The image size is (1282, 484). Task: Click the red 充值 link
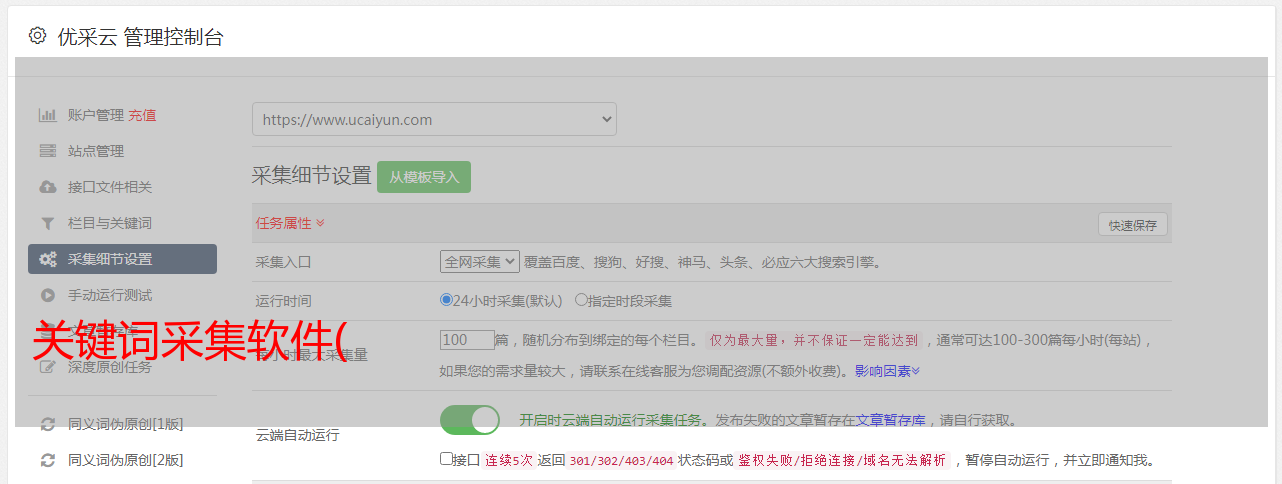tap(142, 115)
